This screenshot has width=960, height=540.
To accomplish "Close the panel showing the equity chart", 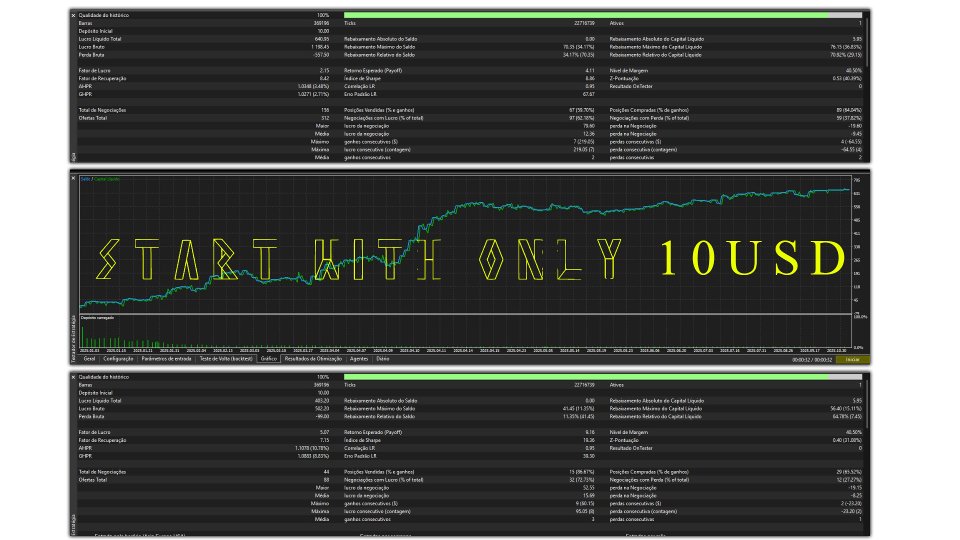I will click(x=73, y=178).
